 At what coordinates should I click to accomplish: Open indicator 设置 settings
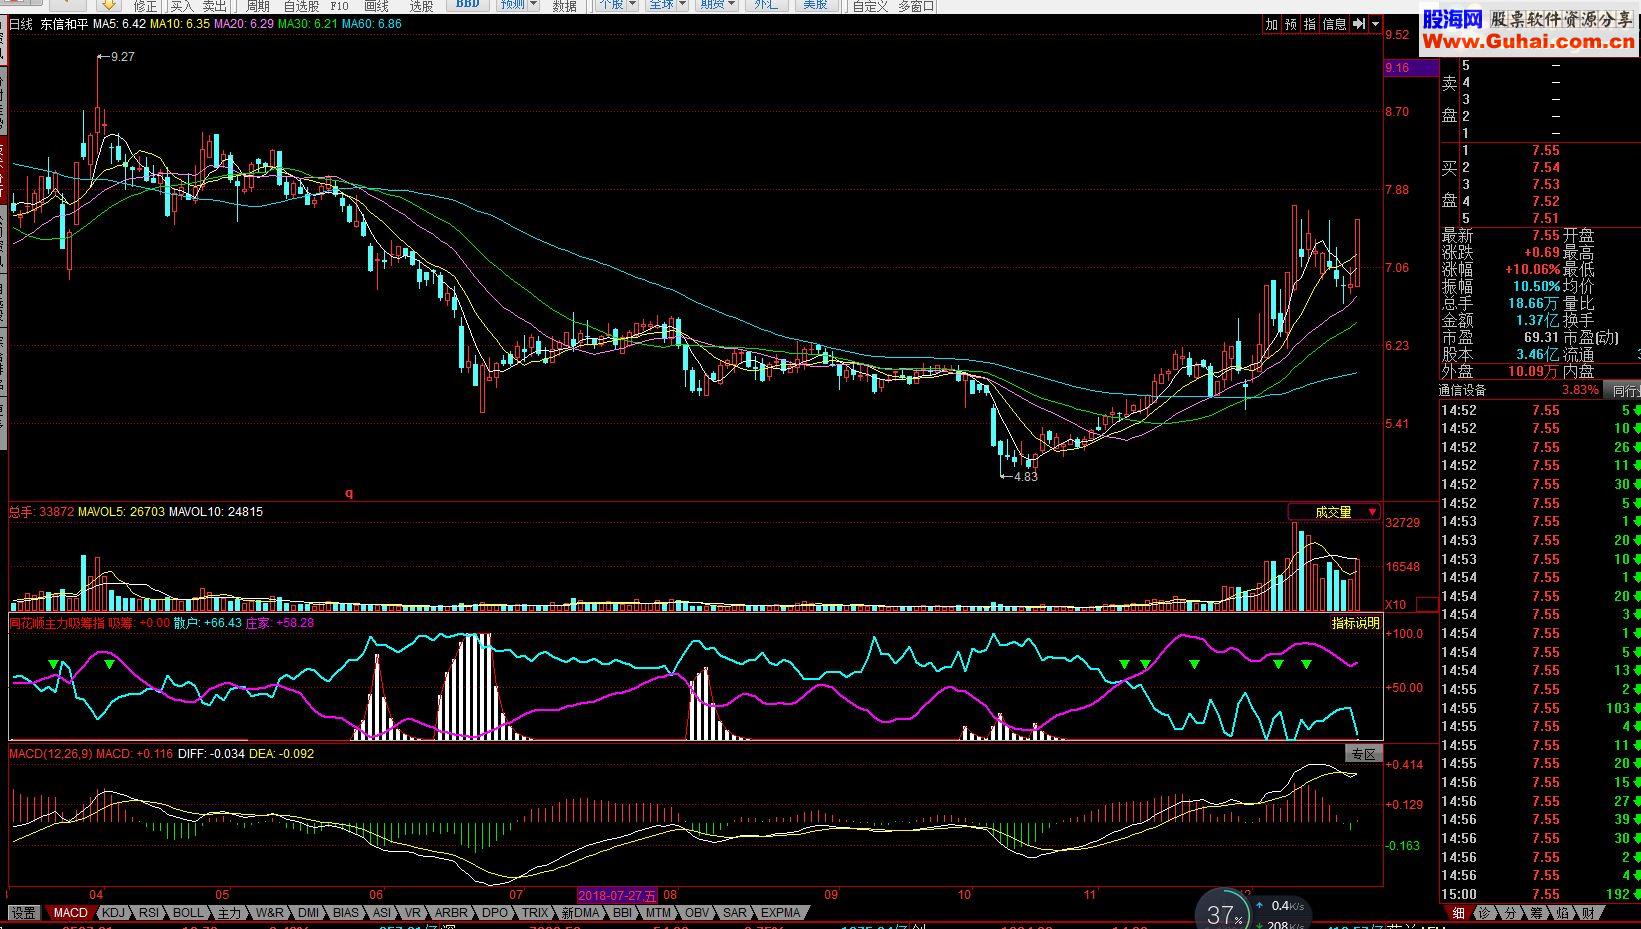click(24, 913)
